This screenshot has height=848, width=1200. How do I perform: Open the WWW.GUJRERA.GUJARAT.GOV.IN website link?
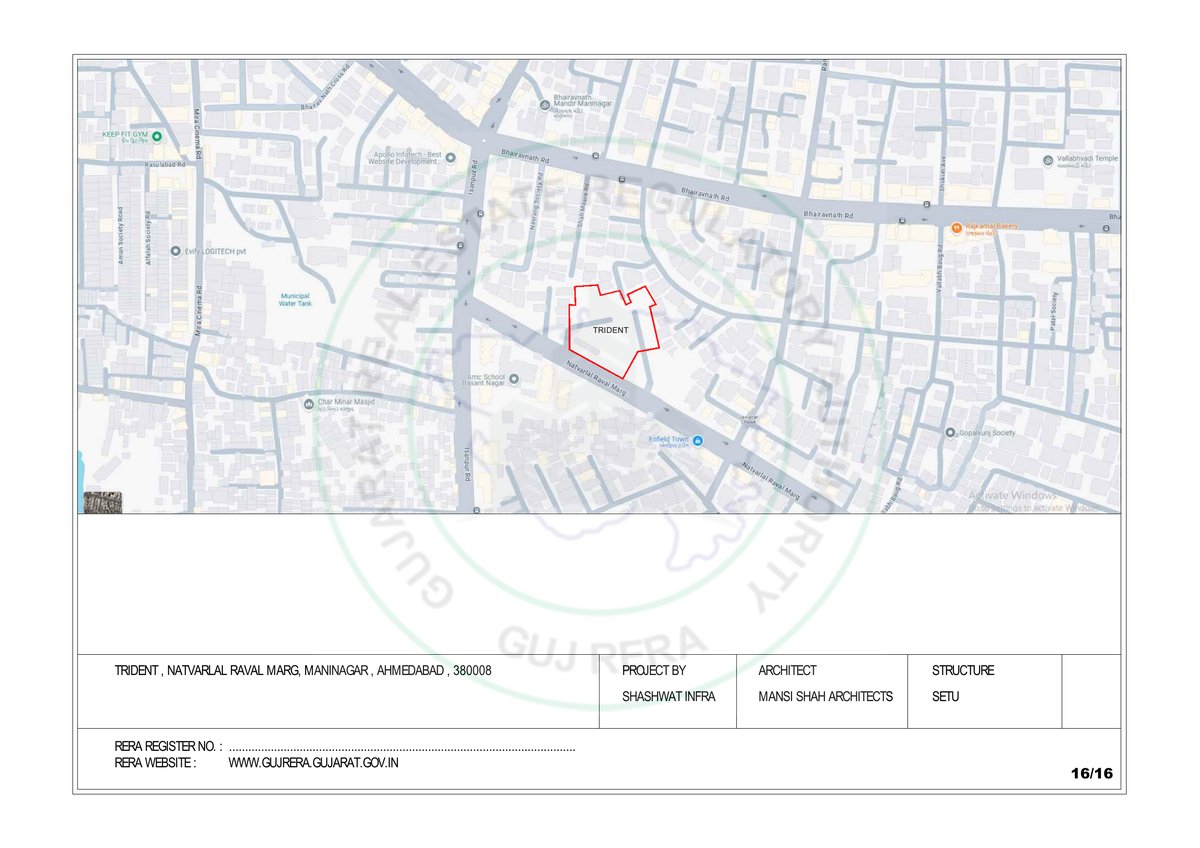coord(314,762)
